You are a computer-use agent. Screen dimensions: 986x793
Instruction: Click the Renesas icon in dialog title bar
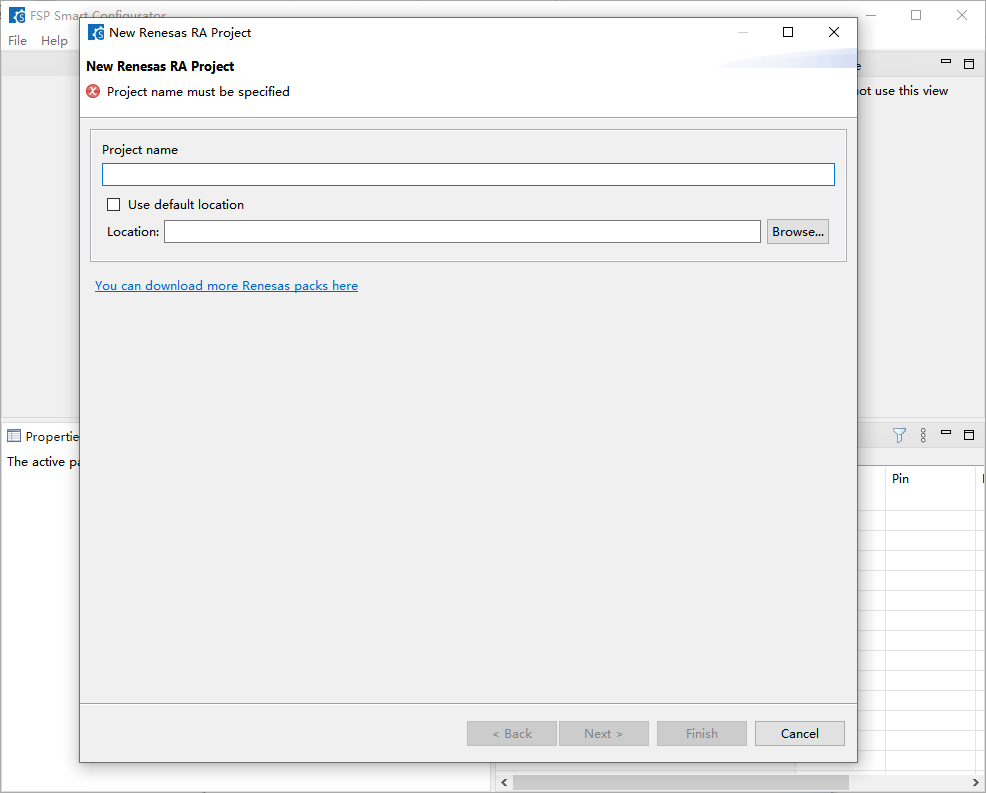click(x=96, y=33)
